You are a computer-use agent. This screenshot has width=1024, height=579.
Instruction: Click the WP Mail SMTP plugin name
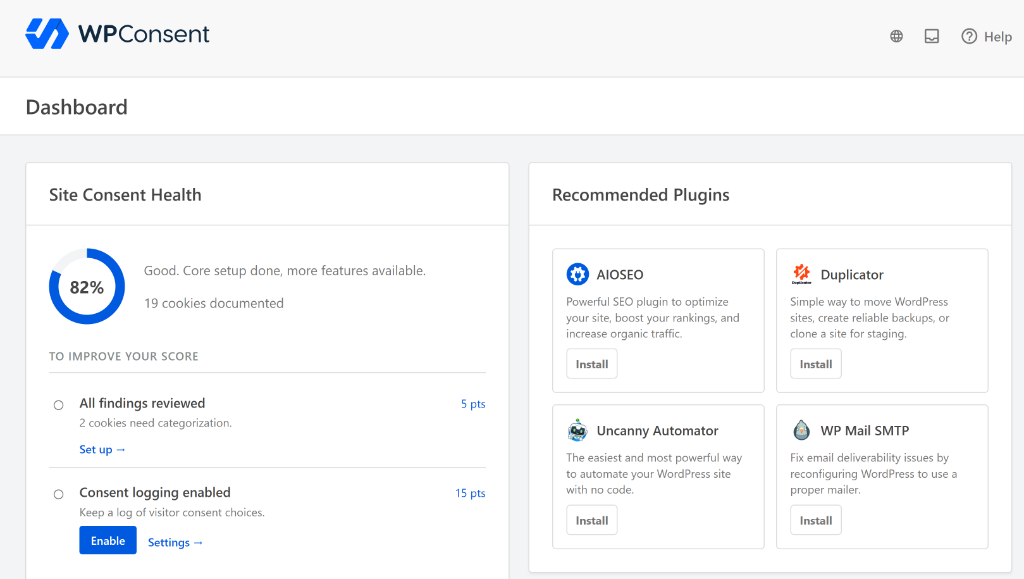pos(865,431)
